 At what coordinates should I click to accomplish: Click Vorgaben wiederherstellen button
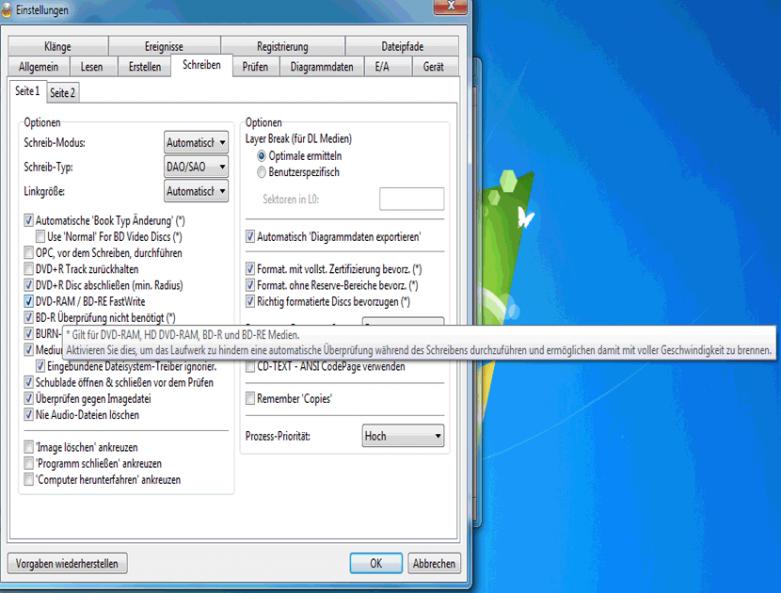[x=67, y=564]
